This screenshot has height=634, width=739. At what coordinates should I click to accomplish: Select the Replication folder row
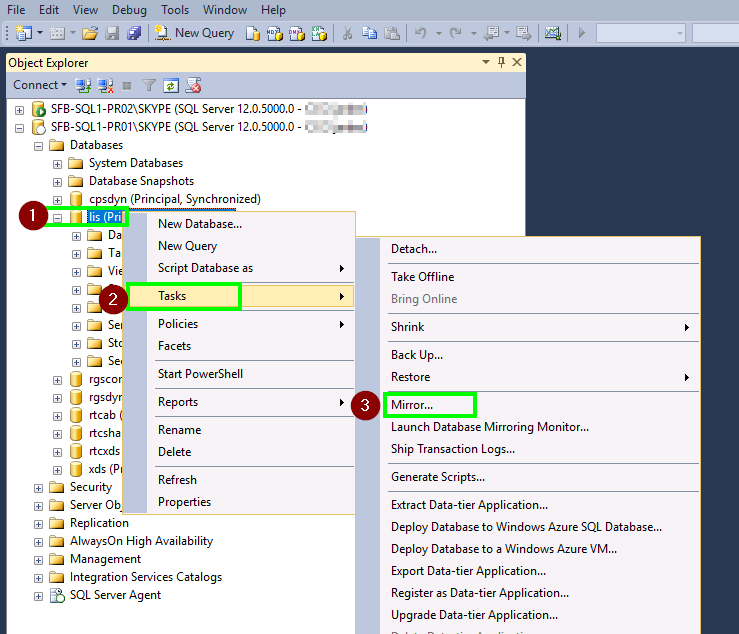pos(99,523)
